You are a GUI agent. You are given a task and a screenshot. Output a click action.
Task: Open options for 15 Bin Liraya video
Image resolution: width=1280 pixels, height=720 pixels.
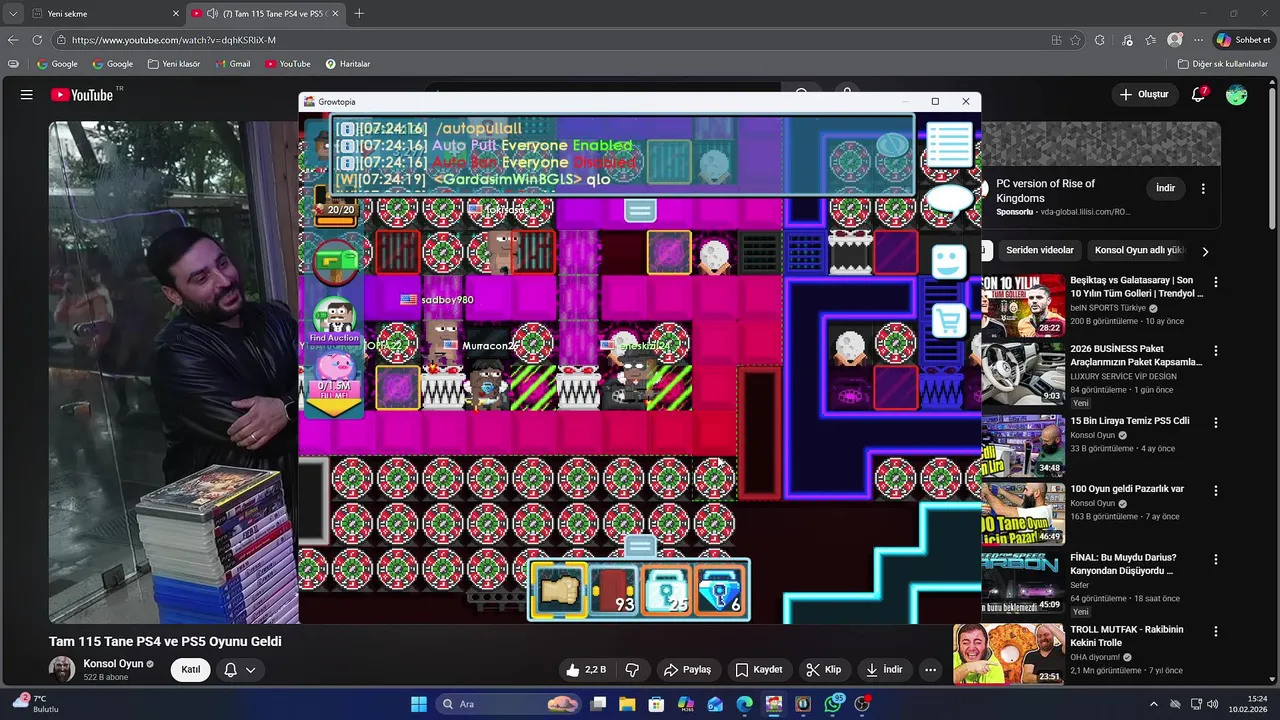(1216, 423)
